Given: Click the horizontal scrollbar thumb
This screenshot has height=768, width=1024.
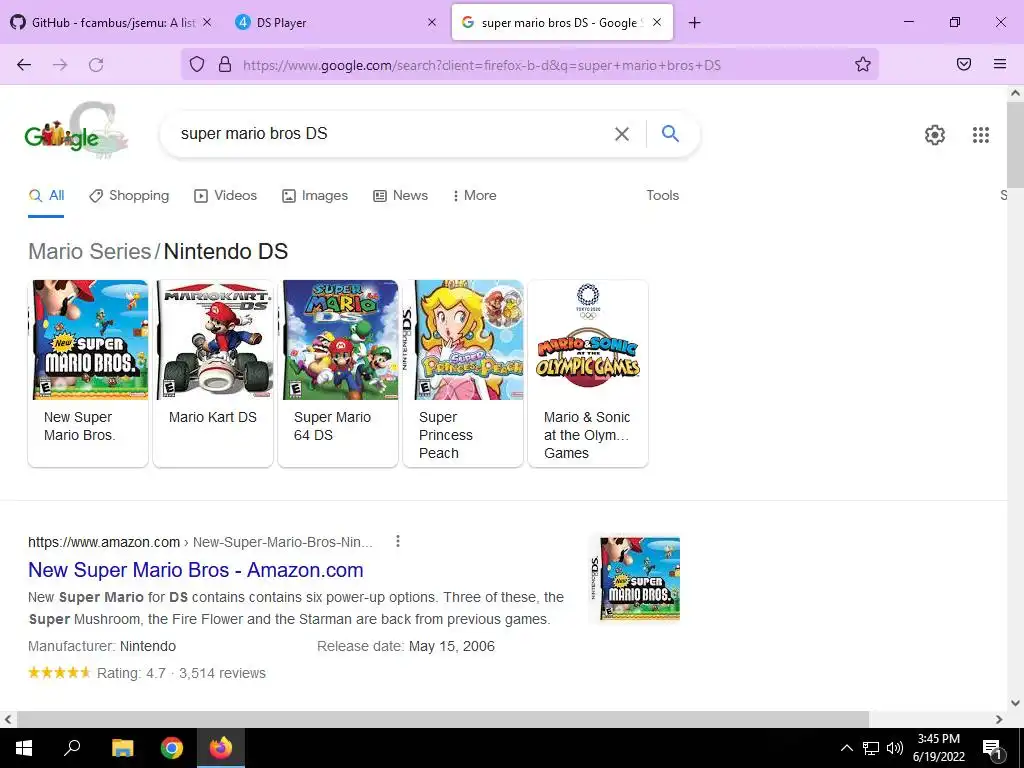Looking at the screenshot, I should (443, 719).
